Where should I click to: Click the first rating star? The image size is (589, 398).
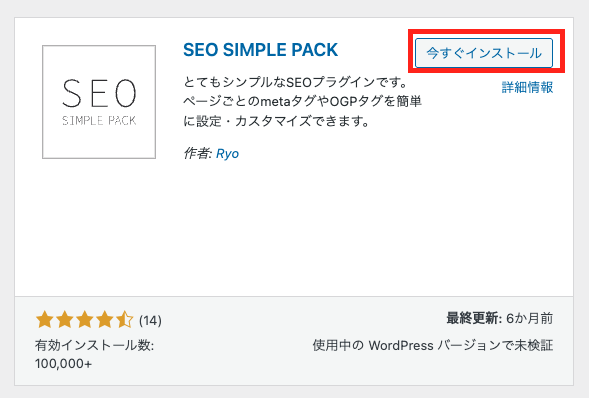click(45, 320)
